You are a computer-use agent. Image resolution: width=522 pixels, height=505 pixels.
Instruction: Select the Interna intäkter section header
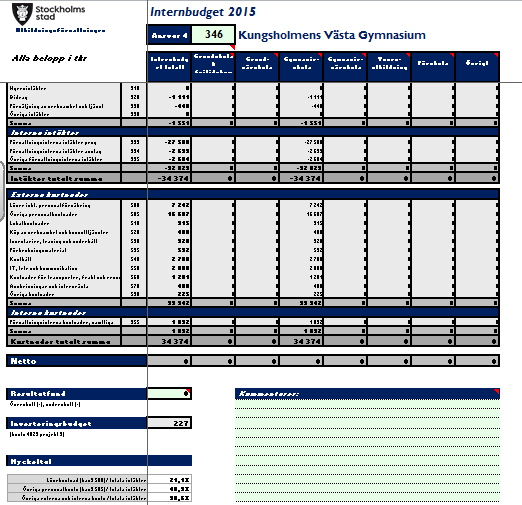click(x=45, y=132)
